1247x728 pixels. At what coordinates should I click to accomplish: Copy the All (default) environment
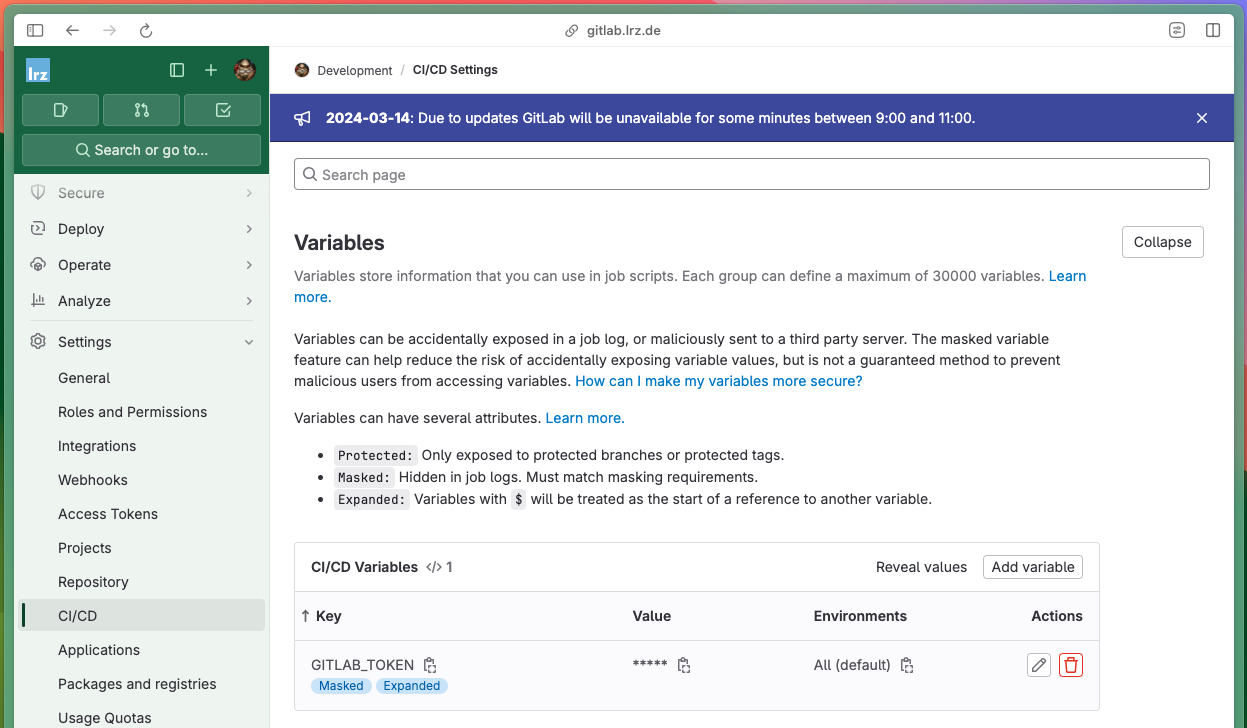pyautogui.click(x=907, y=665)
